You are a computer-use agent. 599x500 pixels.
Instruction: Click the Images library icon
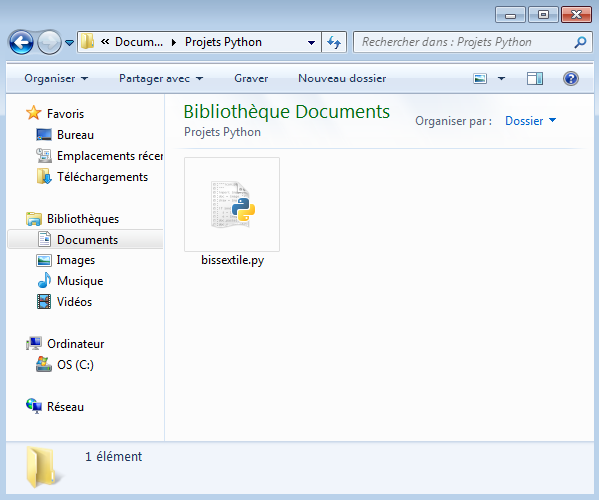click(x=44, y=261)
